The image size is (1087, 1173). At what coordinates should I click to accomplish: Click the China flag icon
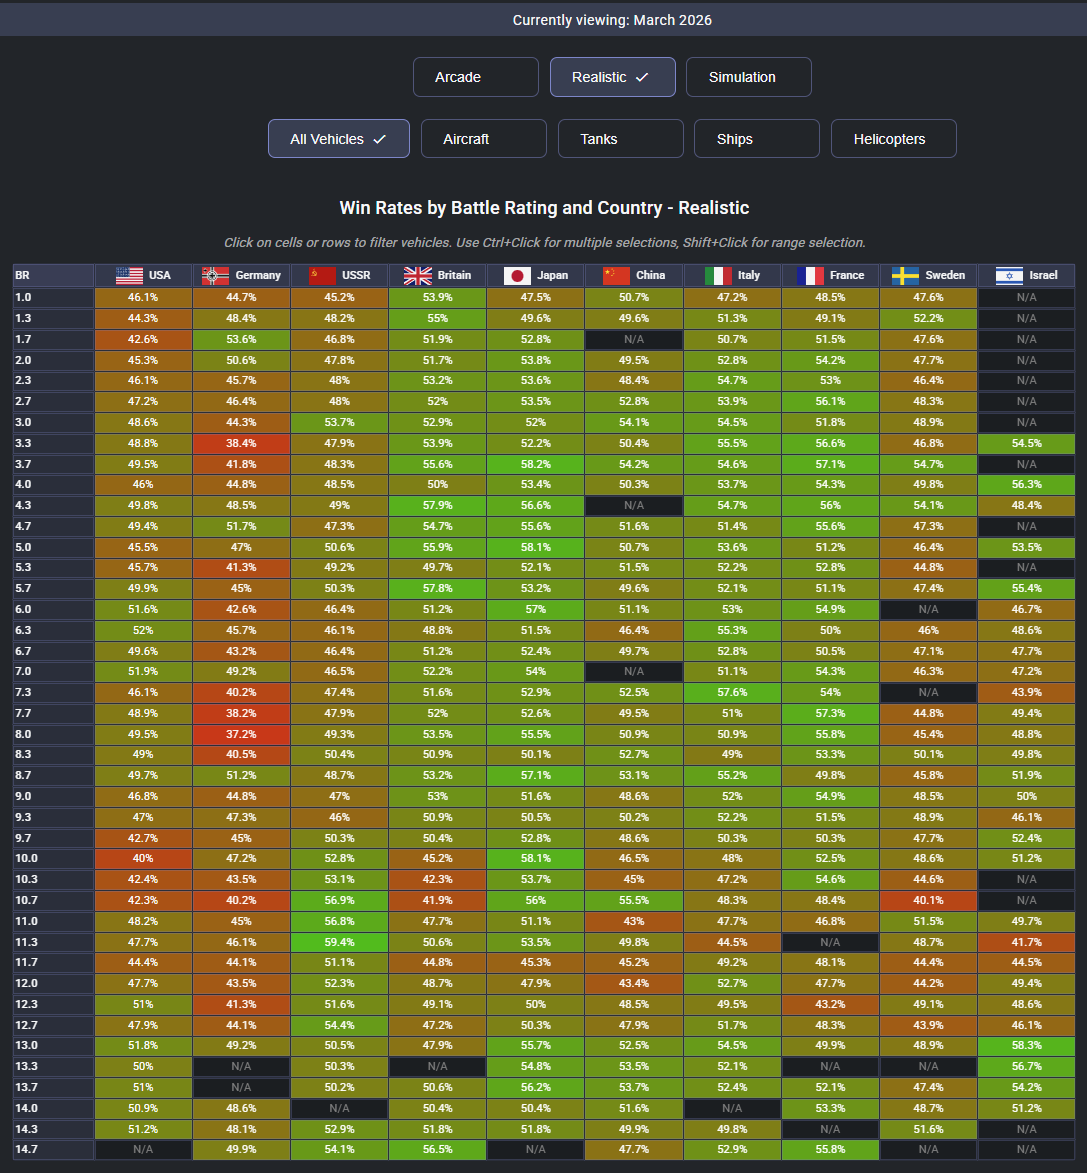(616, 275)
